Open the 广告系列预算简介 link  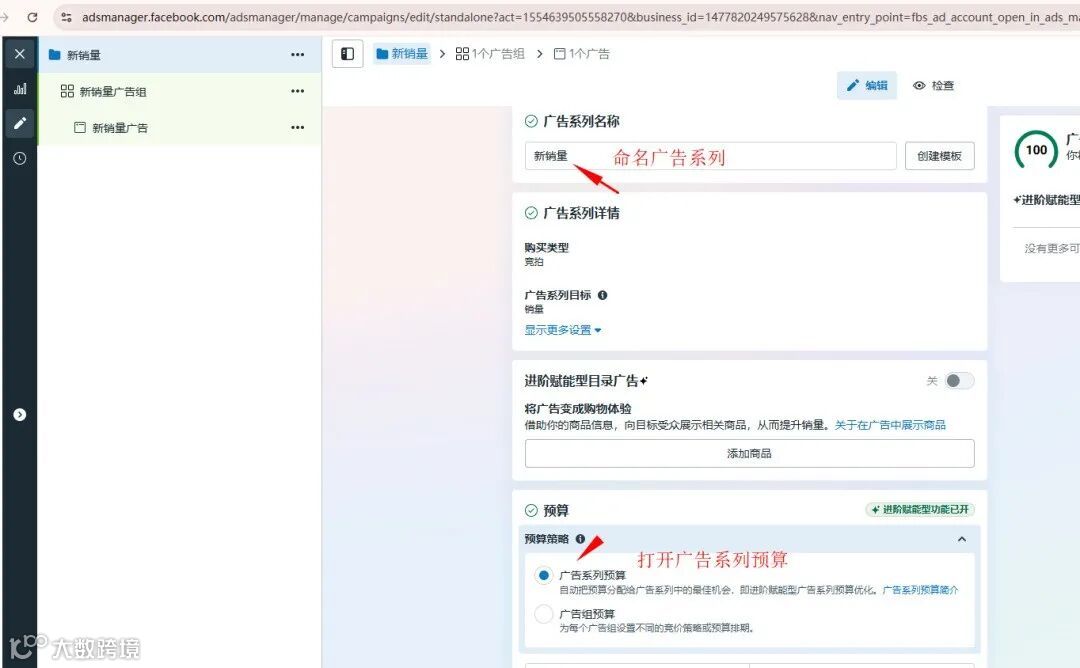pyautogui.click(x=920, y=590)
